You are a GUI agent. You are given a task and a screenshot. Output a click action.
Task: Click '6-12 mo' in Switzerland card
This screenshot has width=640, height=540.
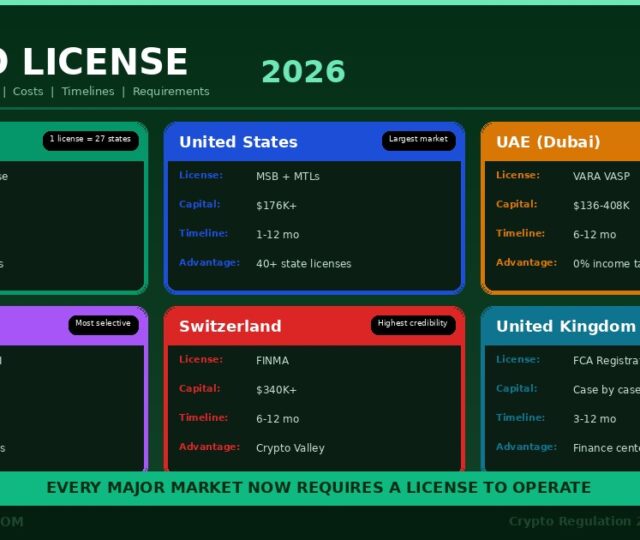278,419
